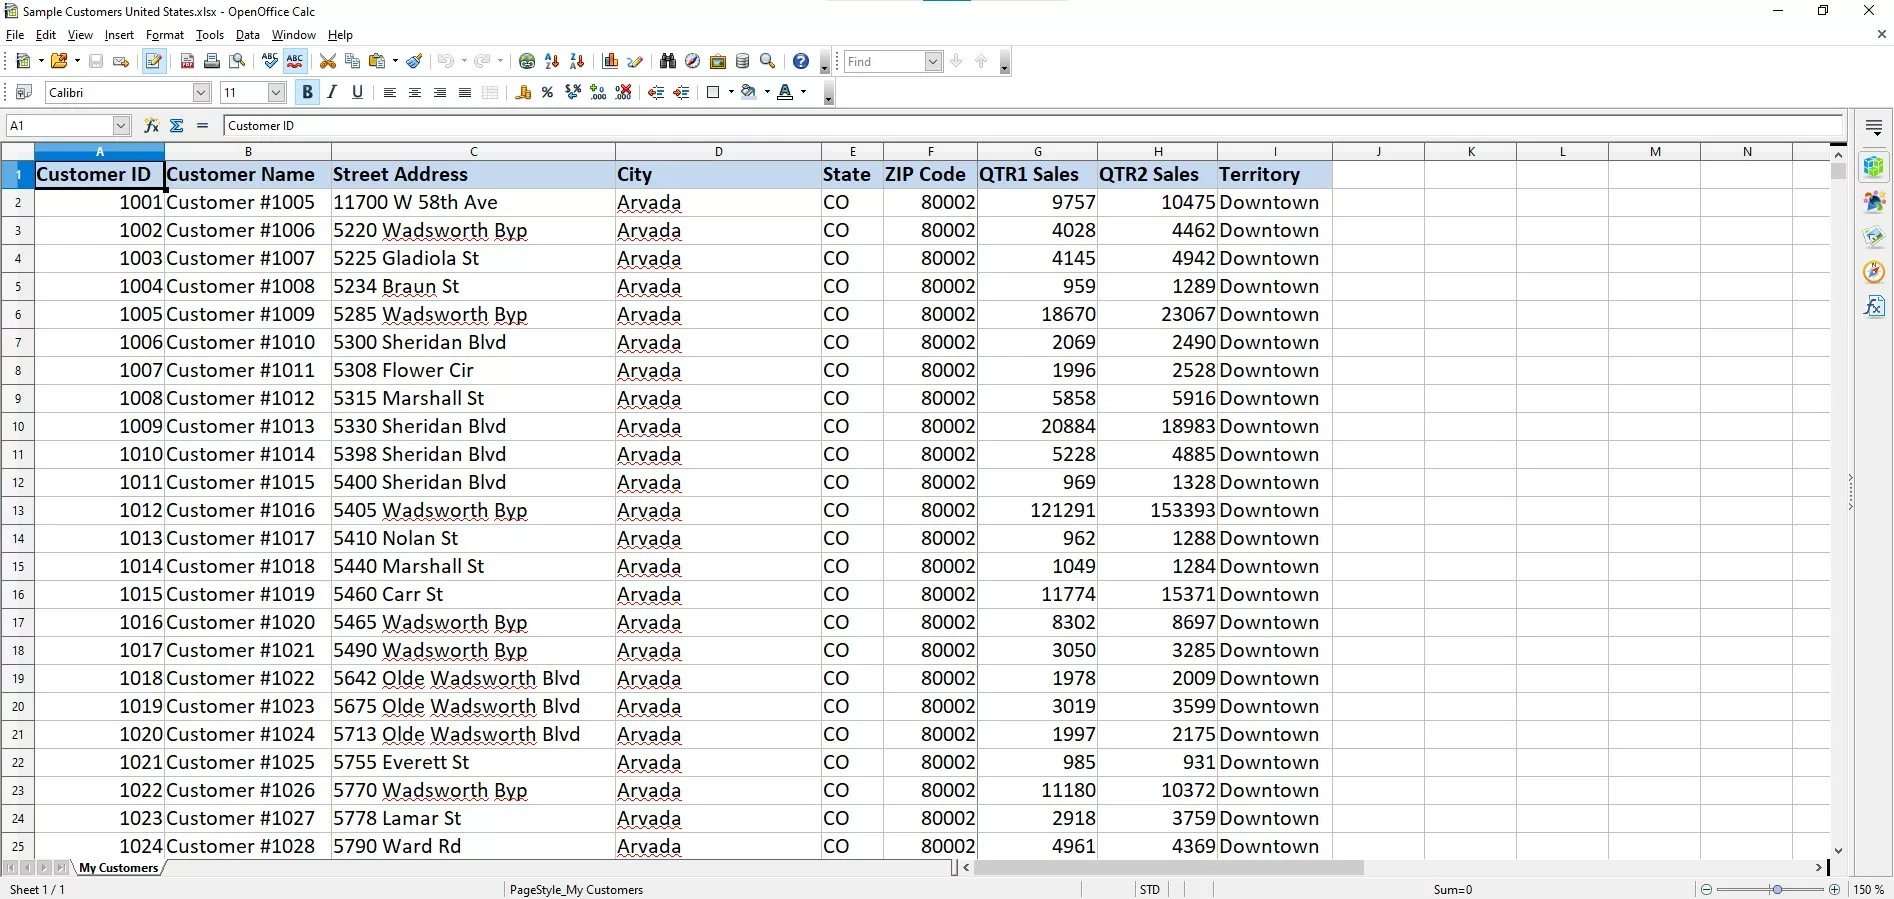Open the Navigator compass icon
The height and width of the screenshot is (899, 1894).
(692, 62)
